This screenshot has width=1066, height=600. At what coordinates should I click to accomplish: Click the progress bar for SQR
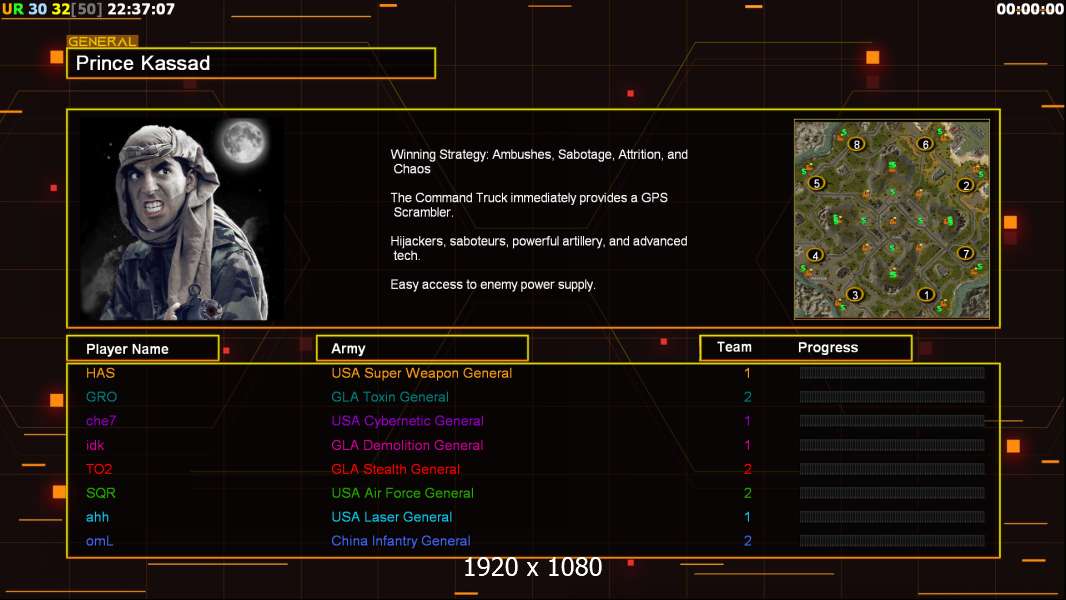click(892, 493)
